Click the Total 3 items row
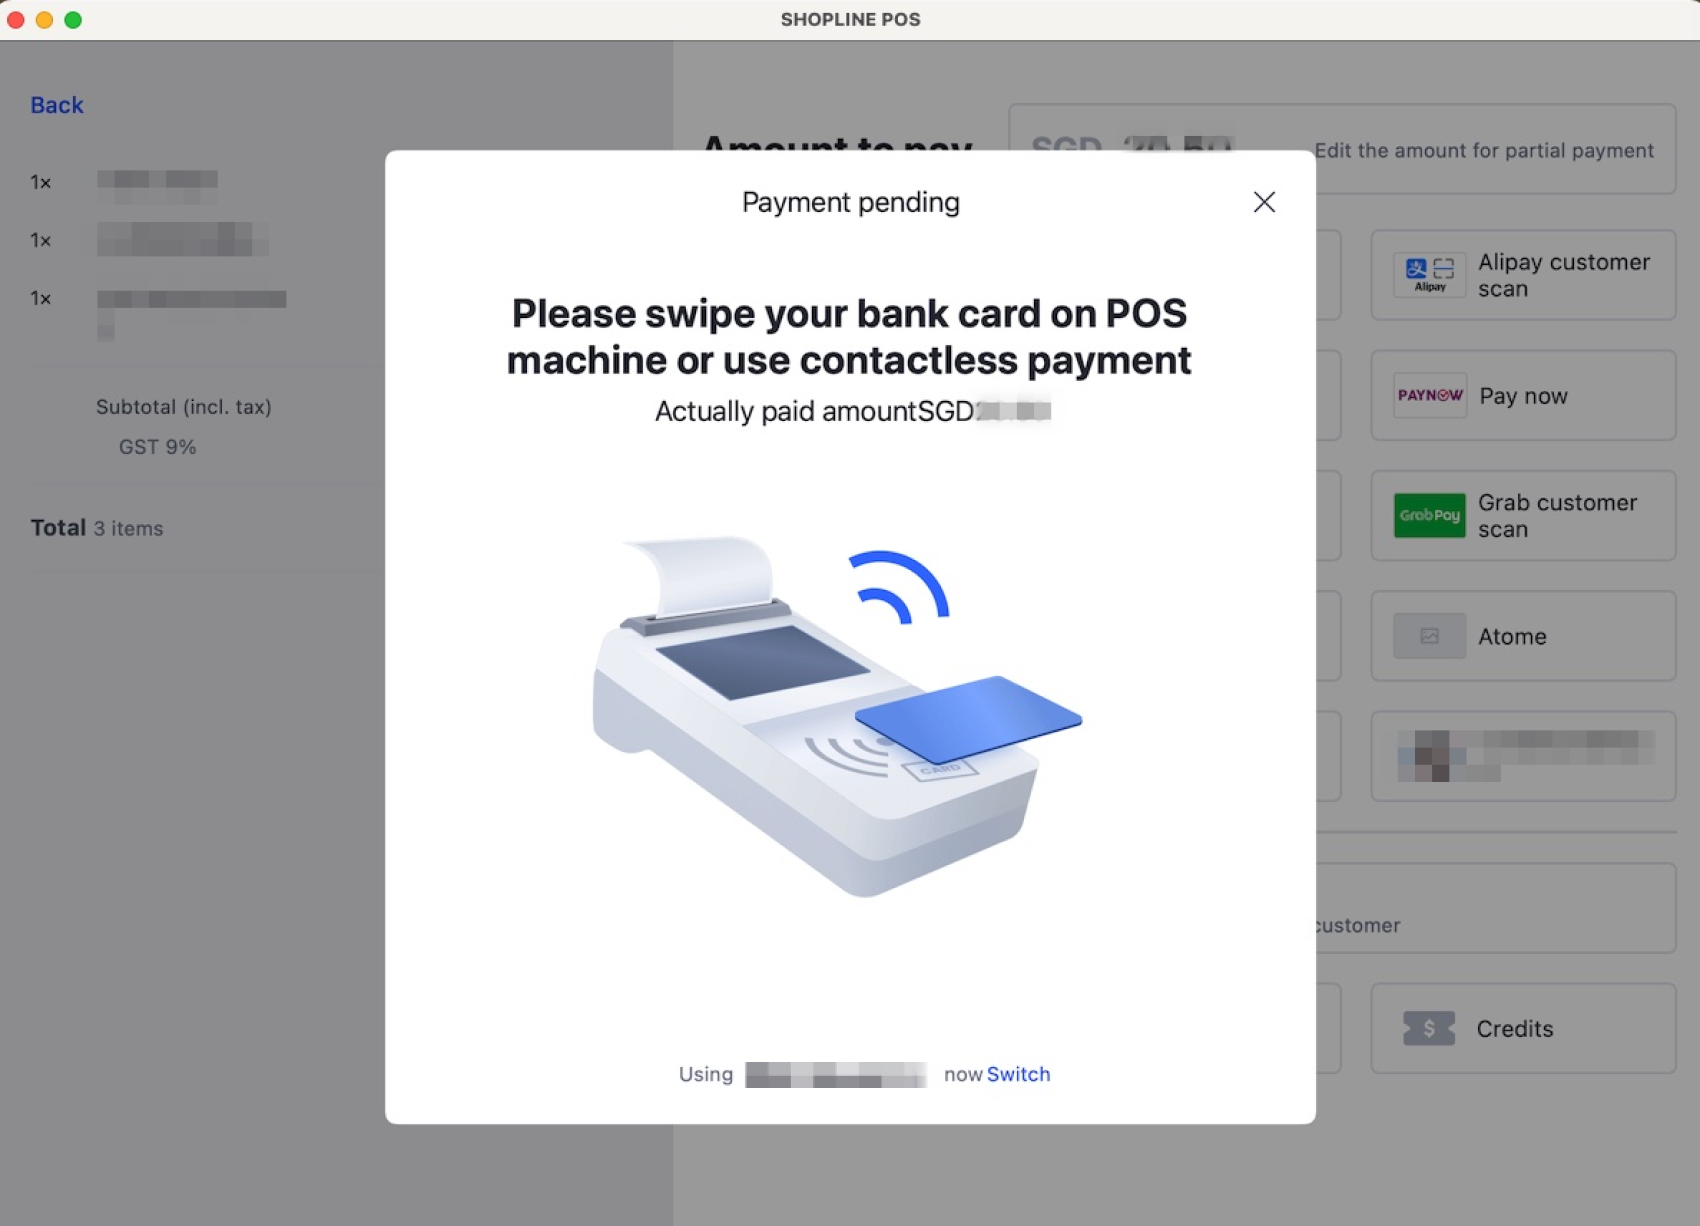The height and width of the screenshot is (1226, 1700). (x=97, y=528)
